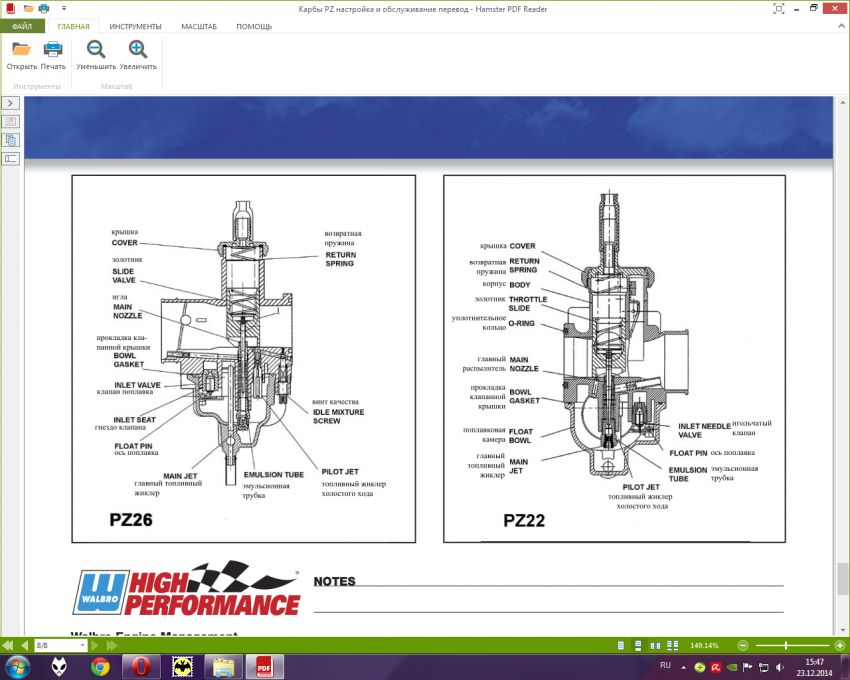Select single page view mode
850x680 pixels.
[x=621, y=645]
